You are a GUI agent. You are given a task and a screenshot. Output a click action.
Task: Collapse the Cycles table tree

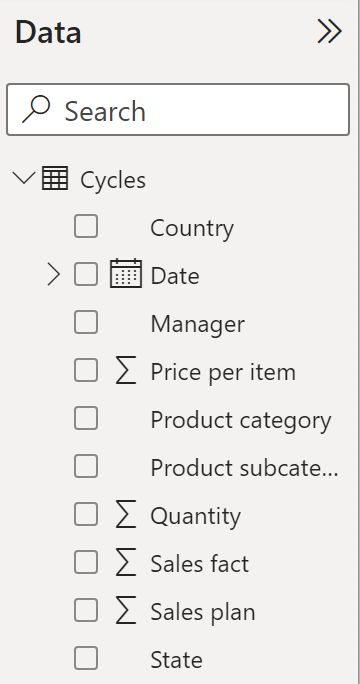tap(24, 178)
